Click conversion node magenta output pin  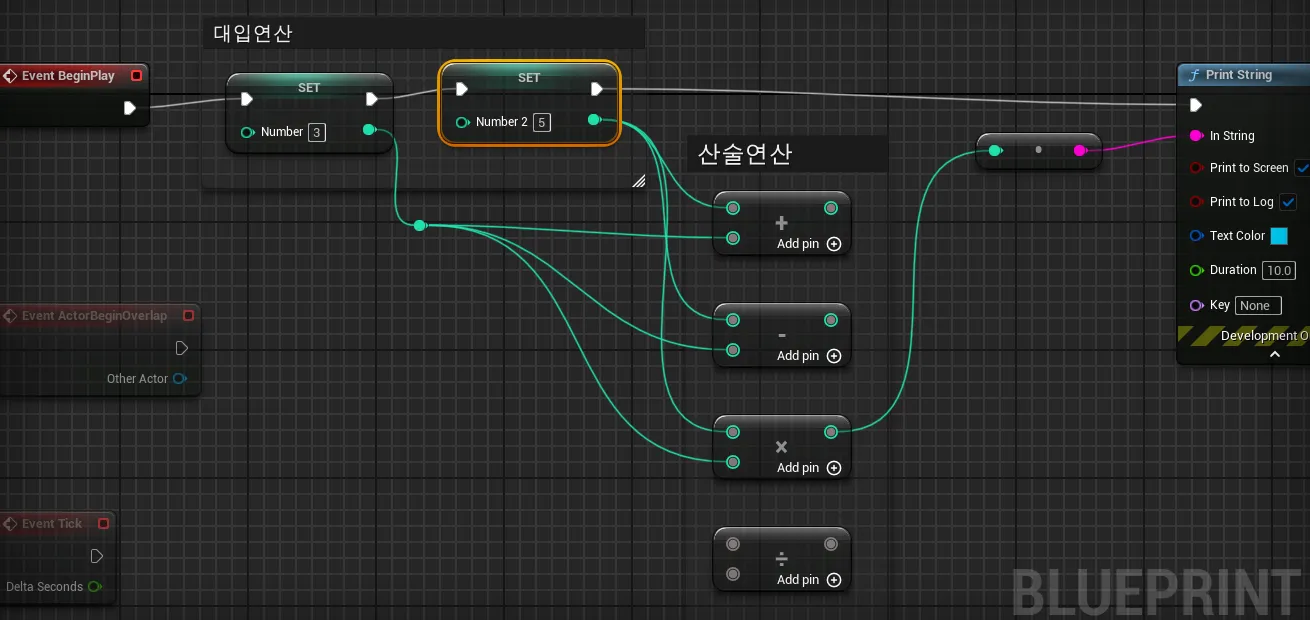coord(1080,151)
